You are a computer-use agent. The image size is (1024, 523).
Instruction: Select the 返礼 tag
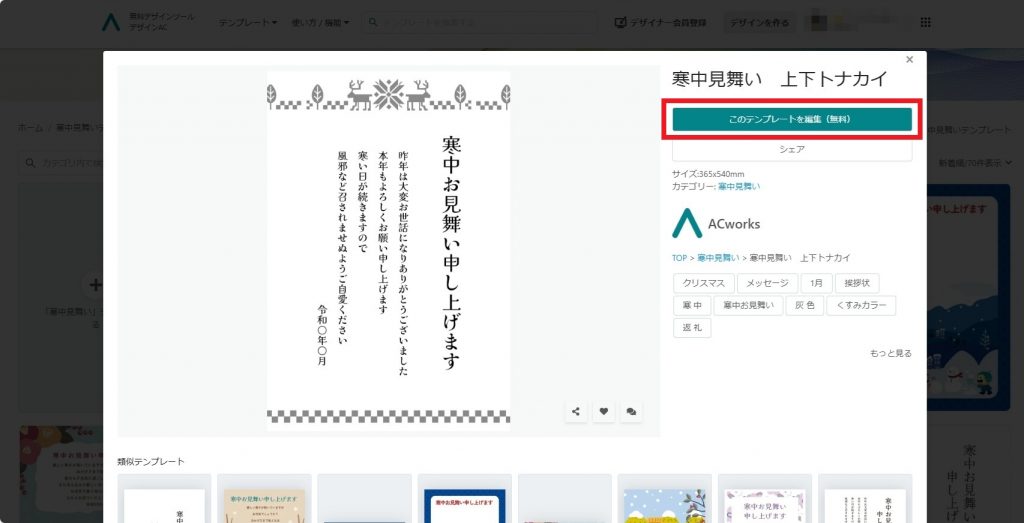[692, 328]
